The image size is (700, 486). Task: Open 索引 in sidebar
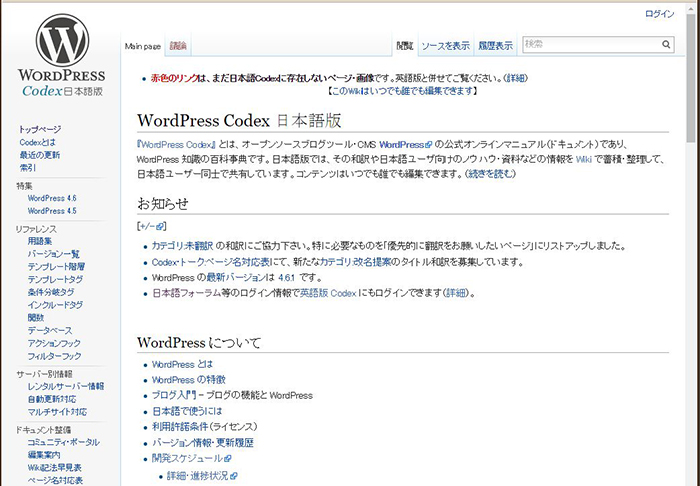pos(27,168)
